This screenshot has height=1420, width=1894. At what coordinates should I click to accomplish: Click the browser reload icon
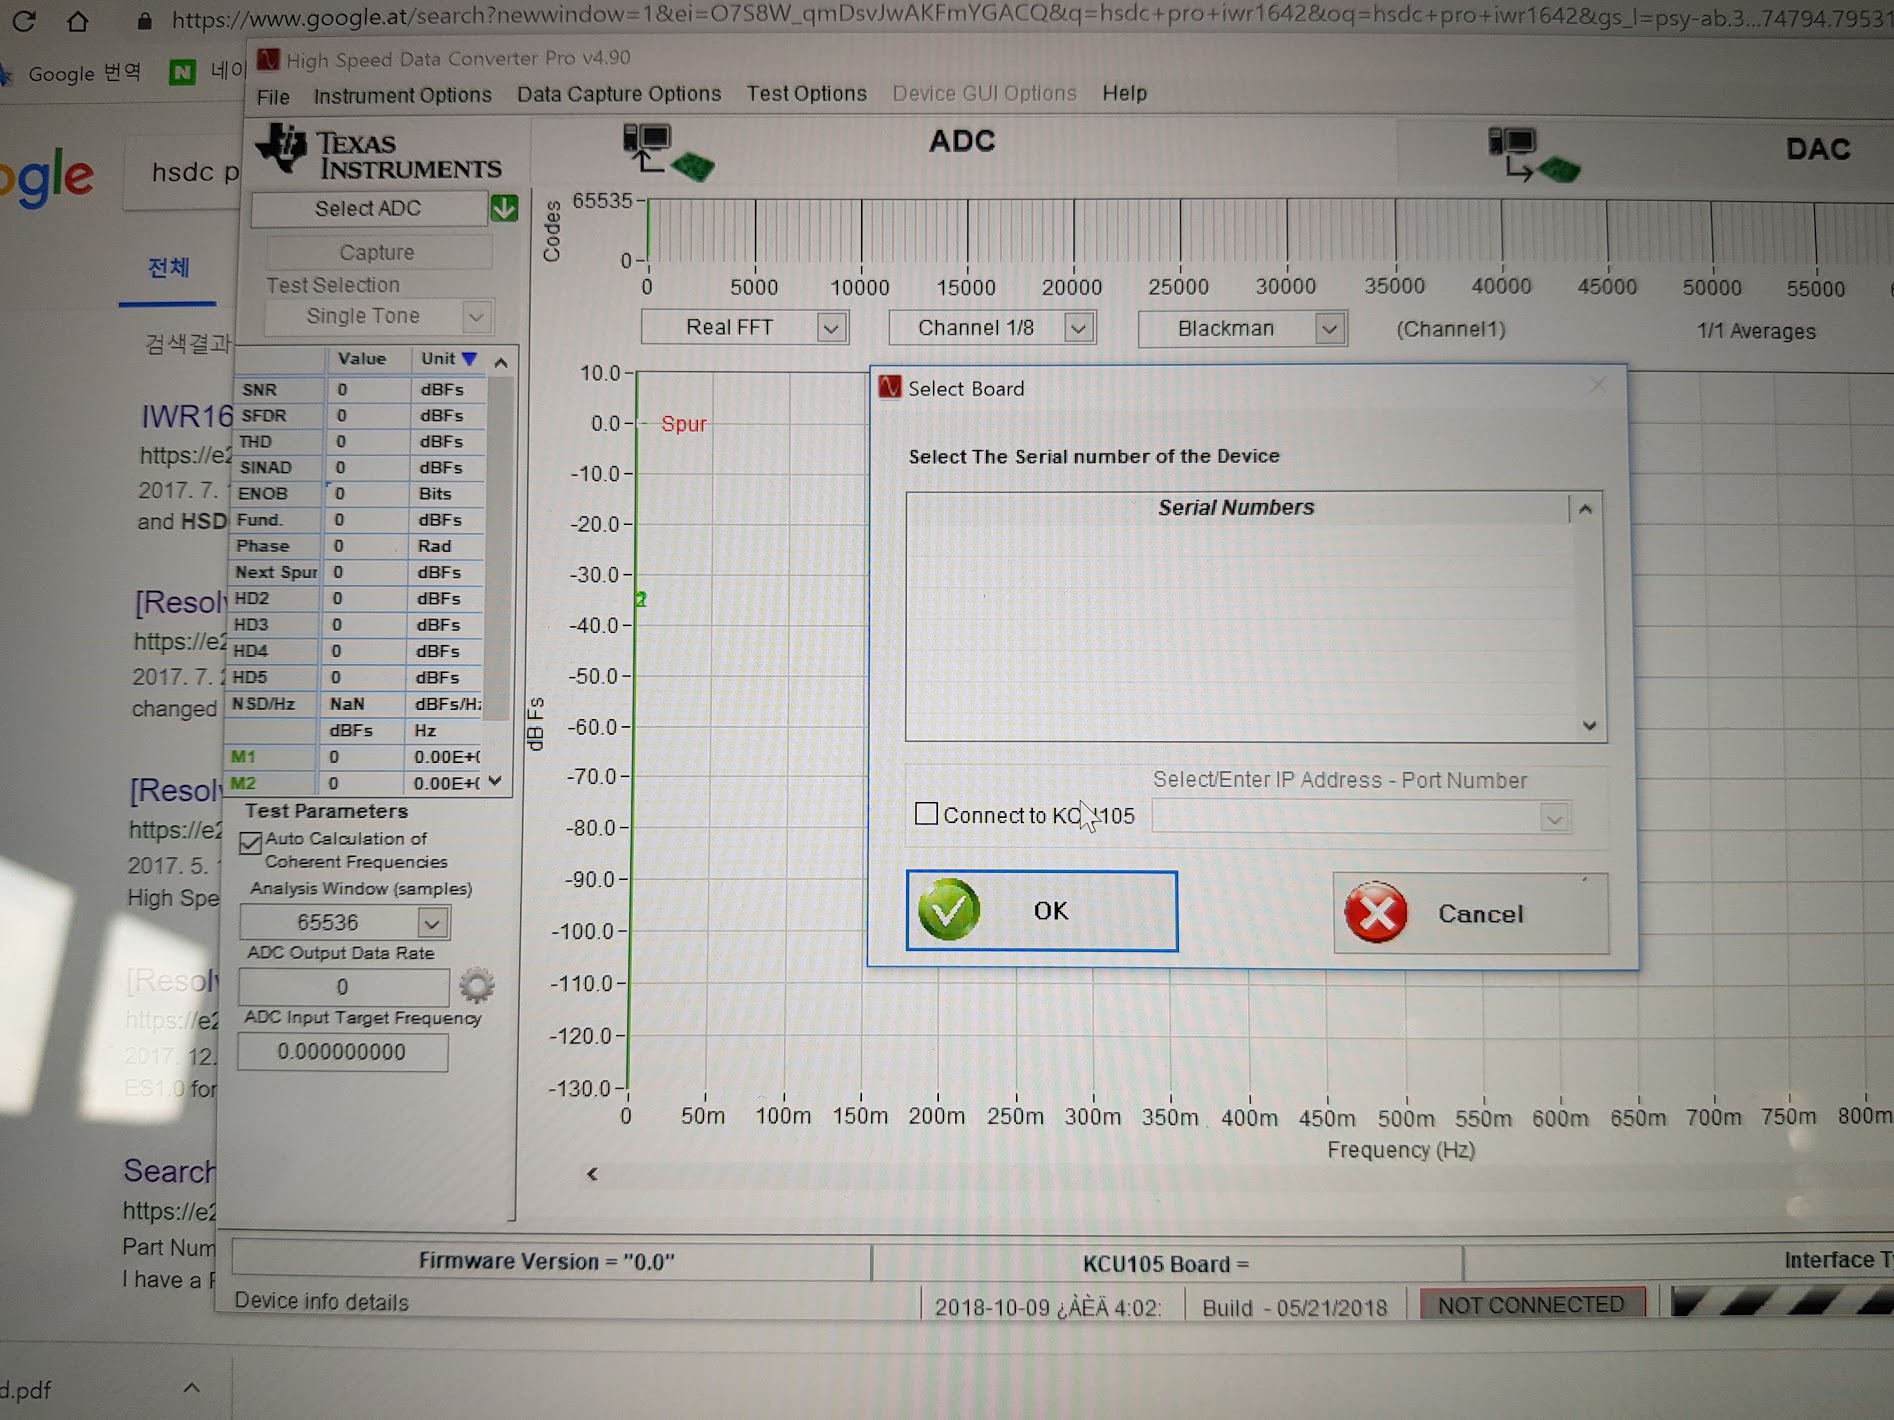point(24,20)
